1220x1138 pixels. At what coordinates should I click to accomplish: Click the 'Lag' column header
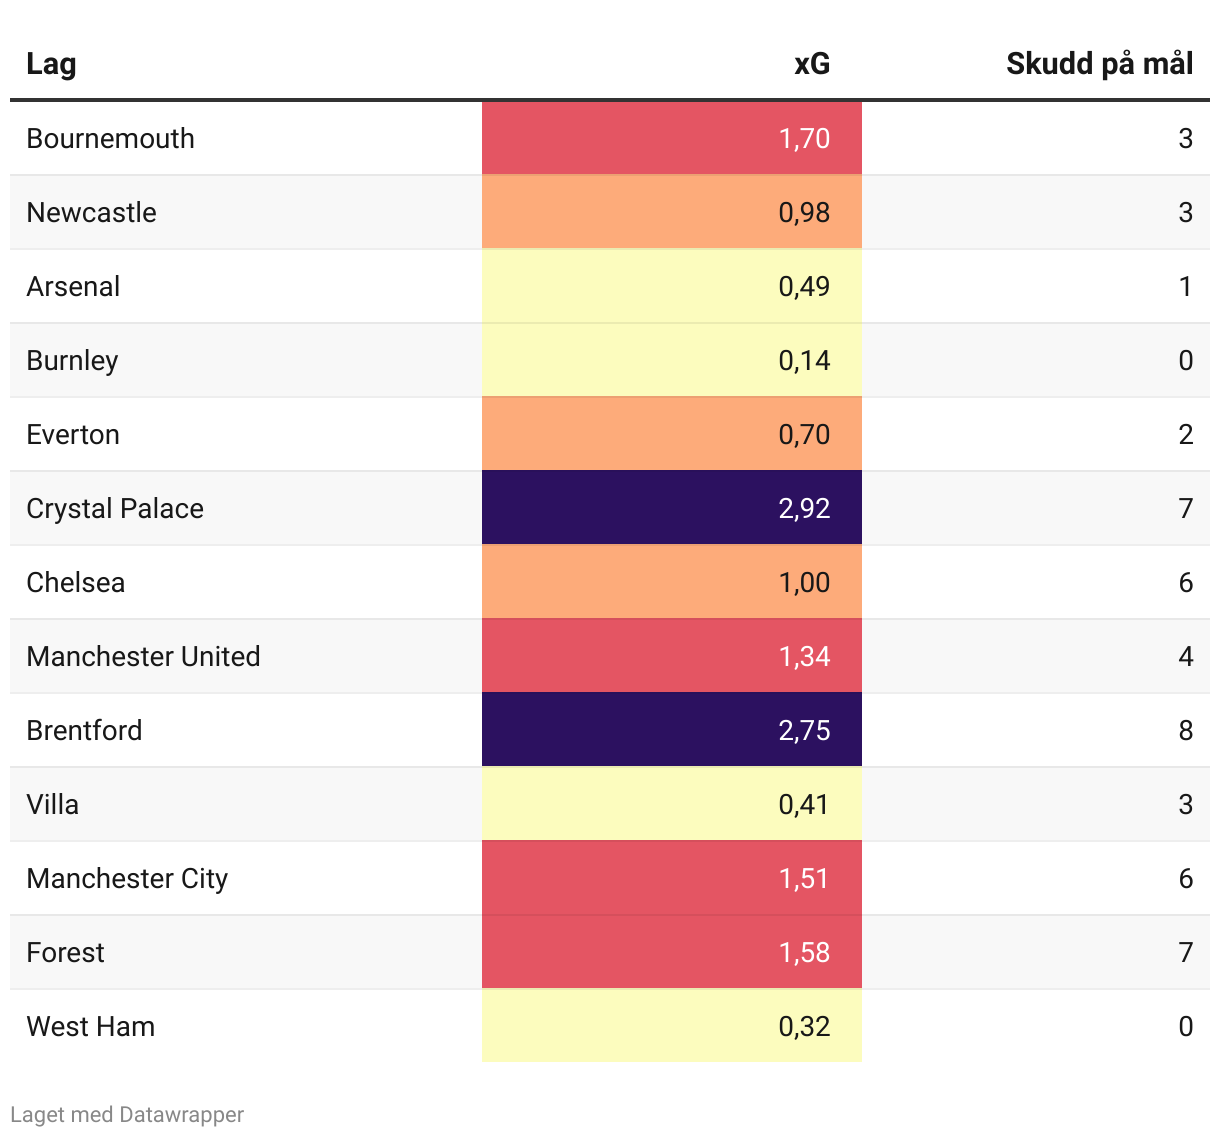pos(51,64)
